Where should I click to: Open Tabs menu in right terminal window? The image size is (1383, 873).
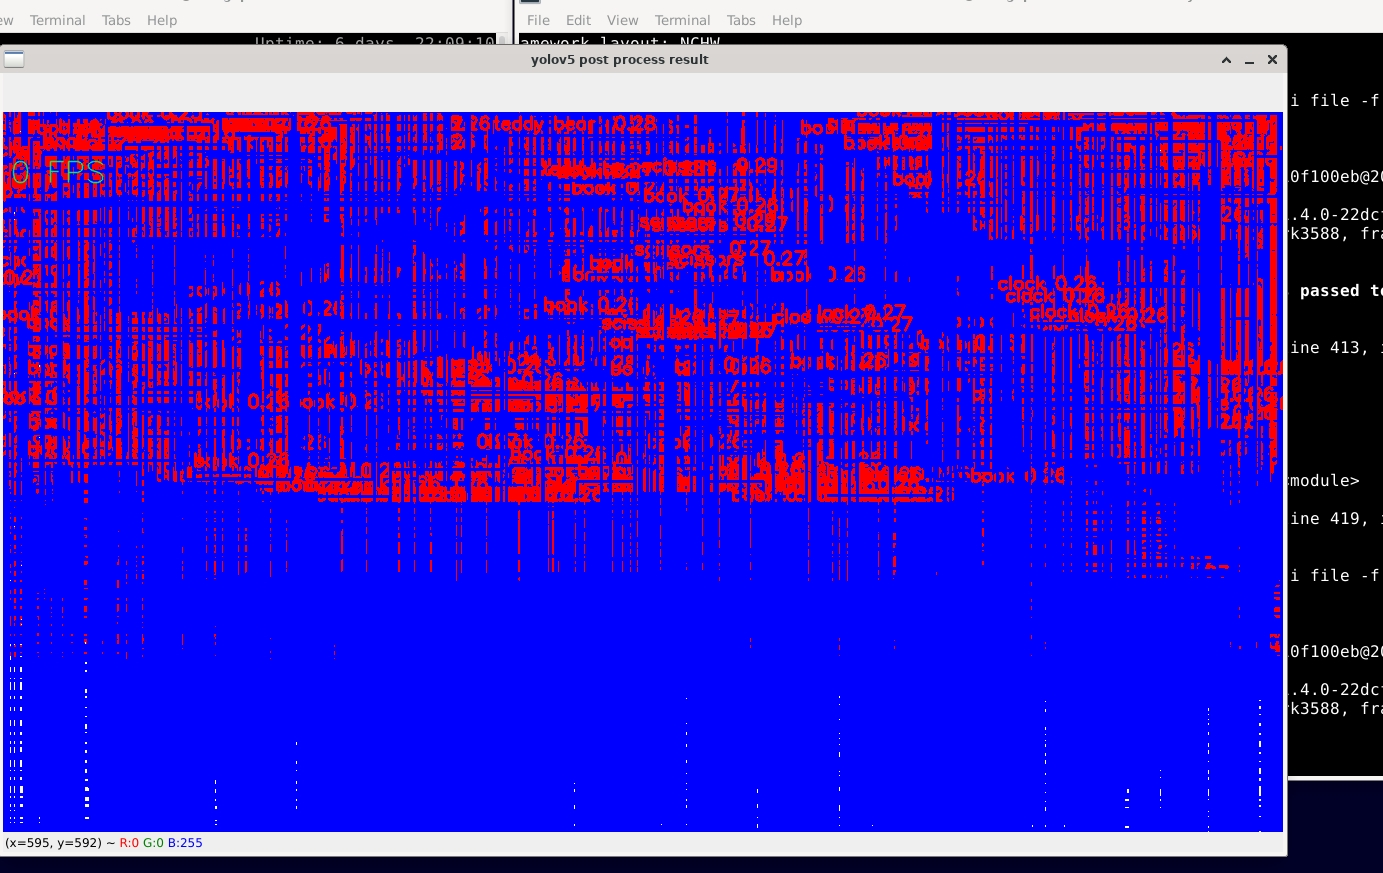741,20
